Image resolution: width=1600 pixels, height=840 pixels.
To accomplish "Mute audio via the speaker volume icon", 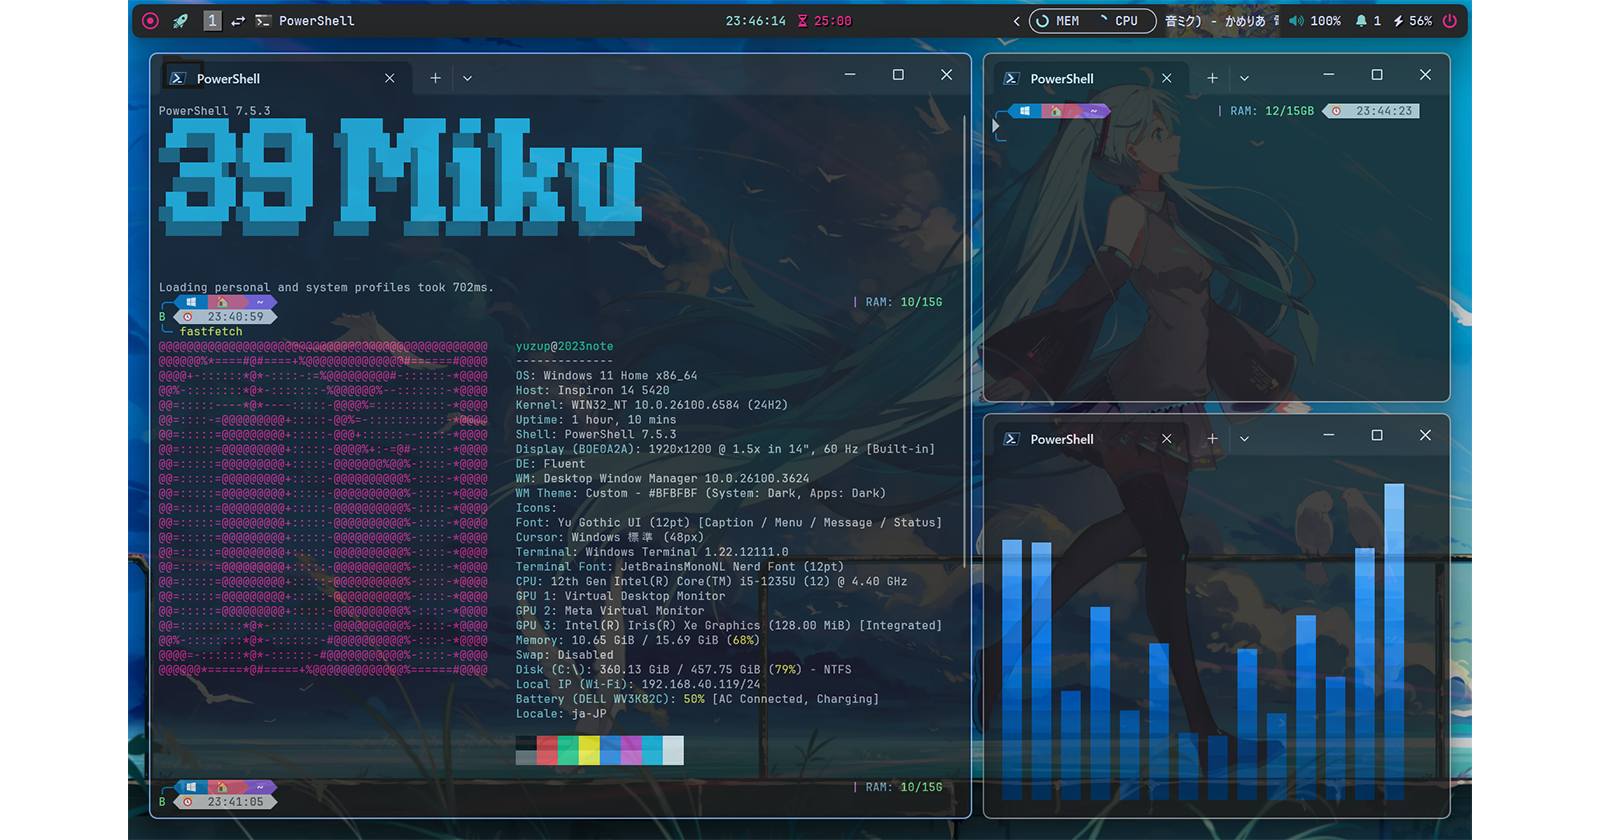I will pyautogui.click(x=1296, y=21).
